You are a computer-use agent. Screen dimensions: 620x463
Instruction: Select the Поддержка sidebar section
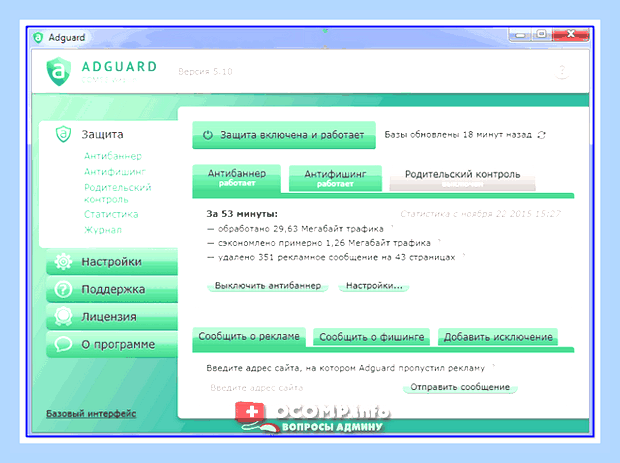[x=112, y=289]
